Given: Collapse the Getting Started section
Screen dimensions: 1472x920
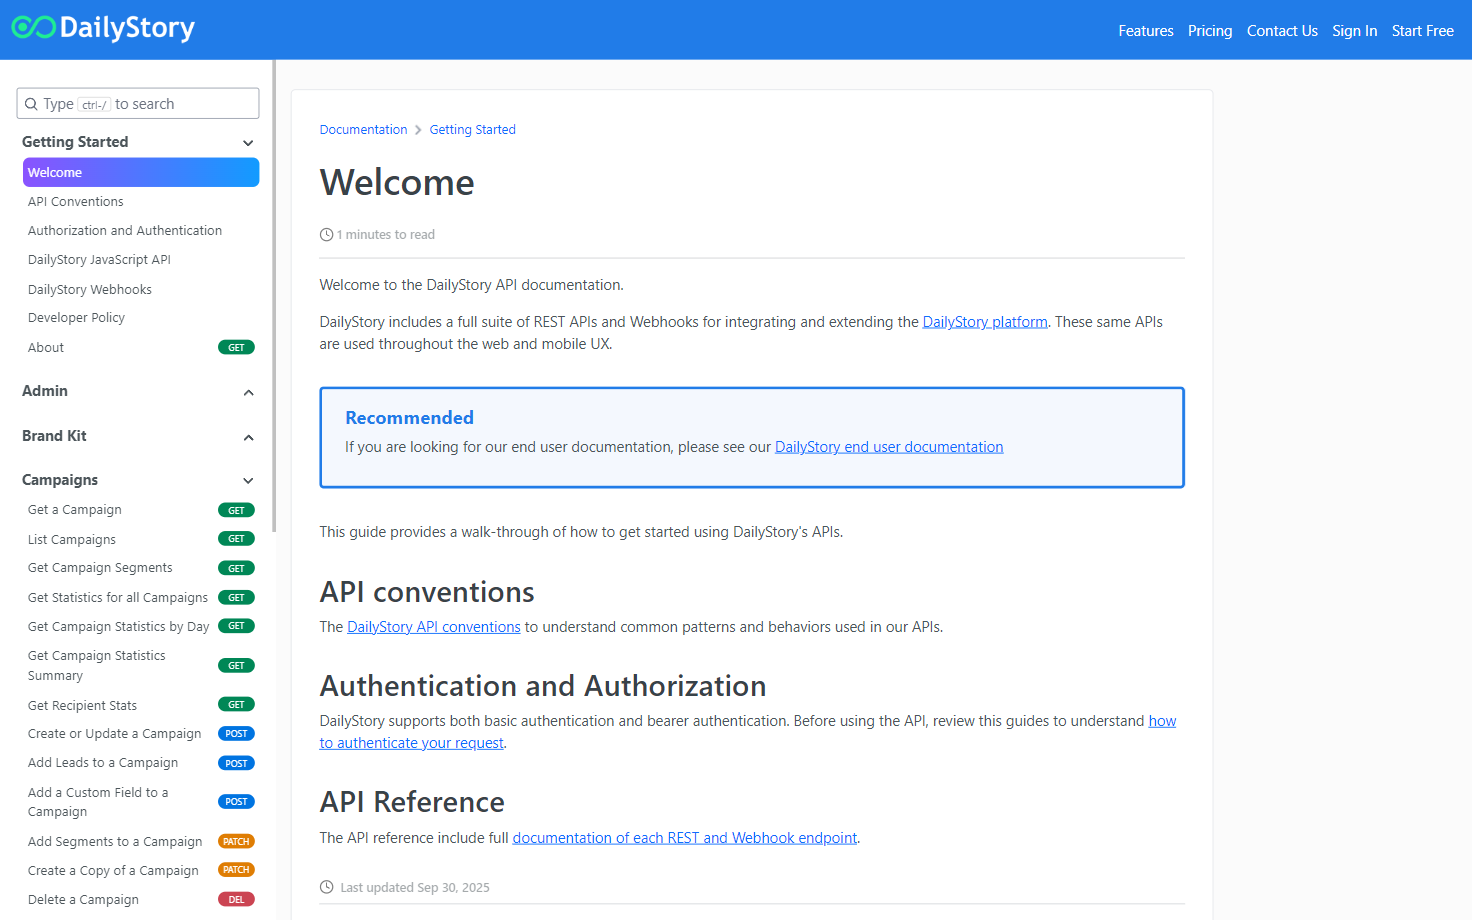Looking at the screenshot, I should tap(248, 143).
